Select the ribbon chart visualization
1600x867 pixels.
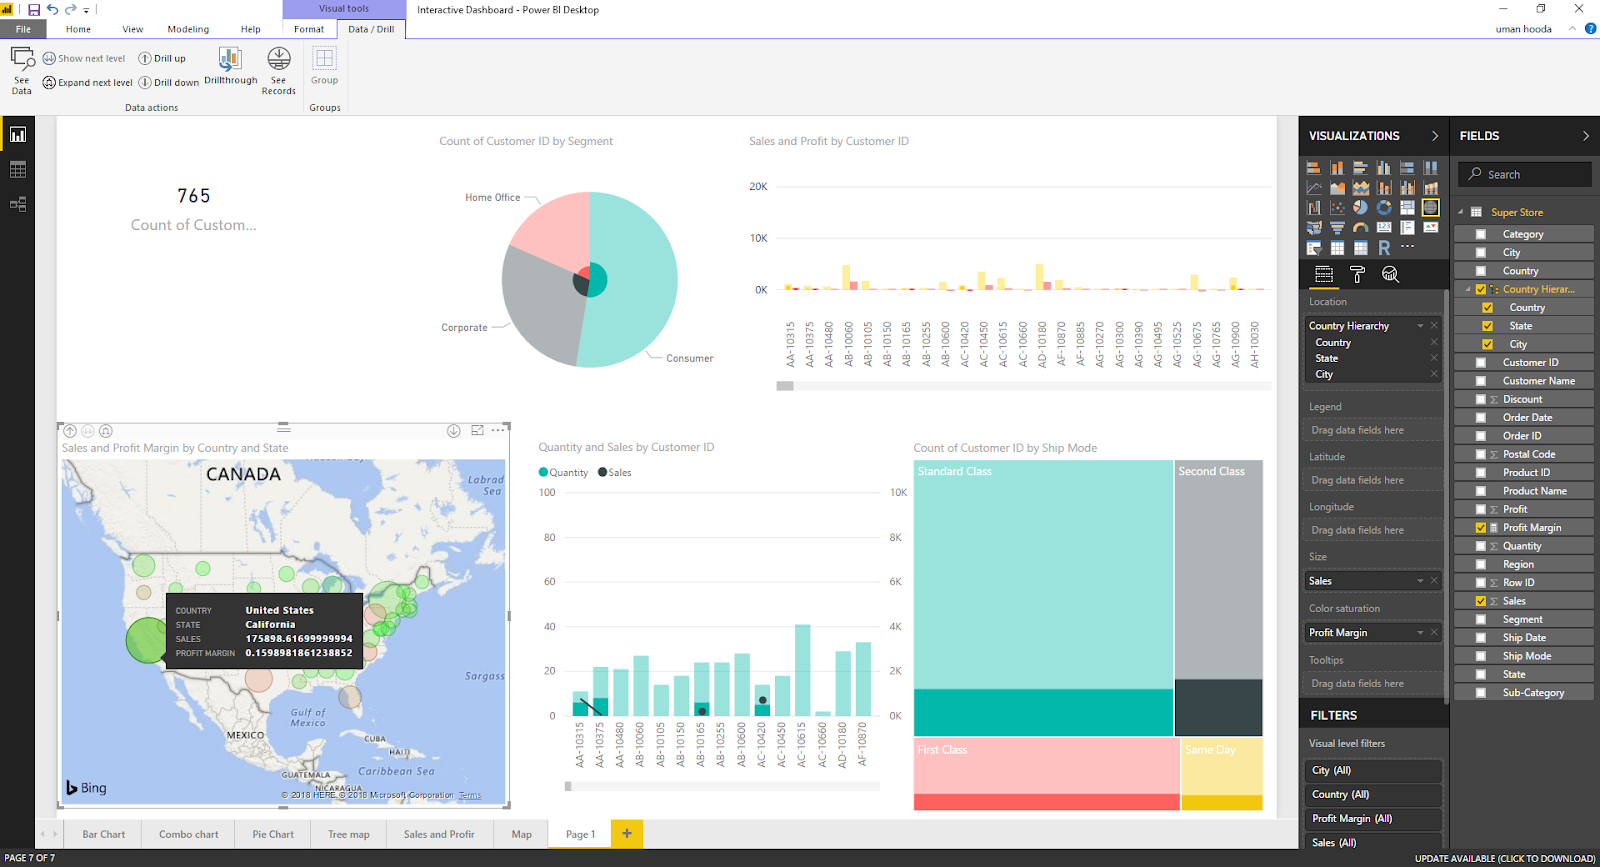point(1431,188)
